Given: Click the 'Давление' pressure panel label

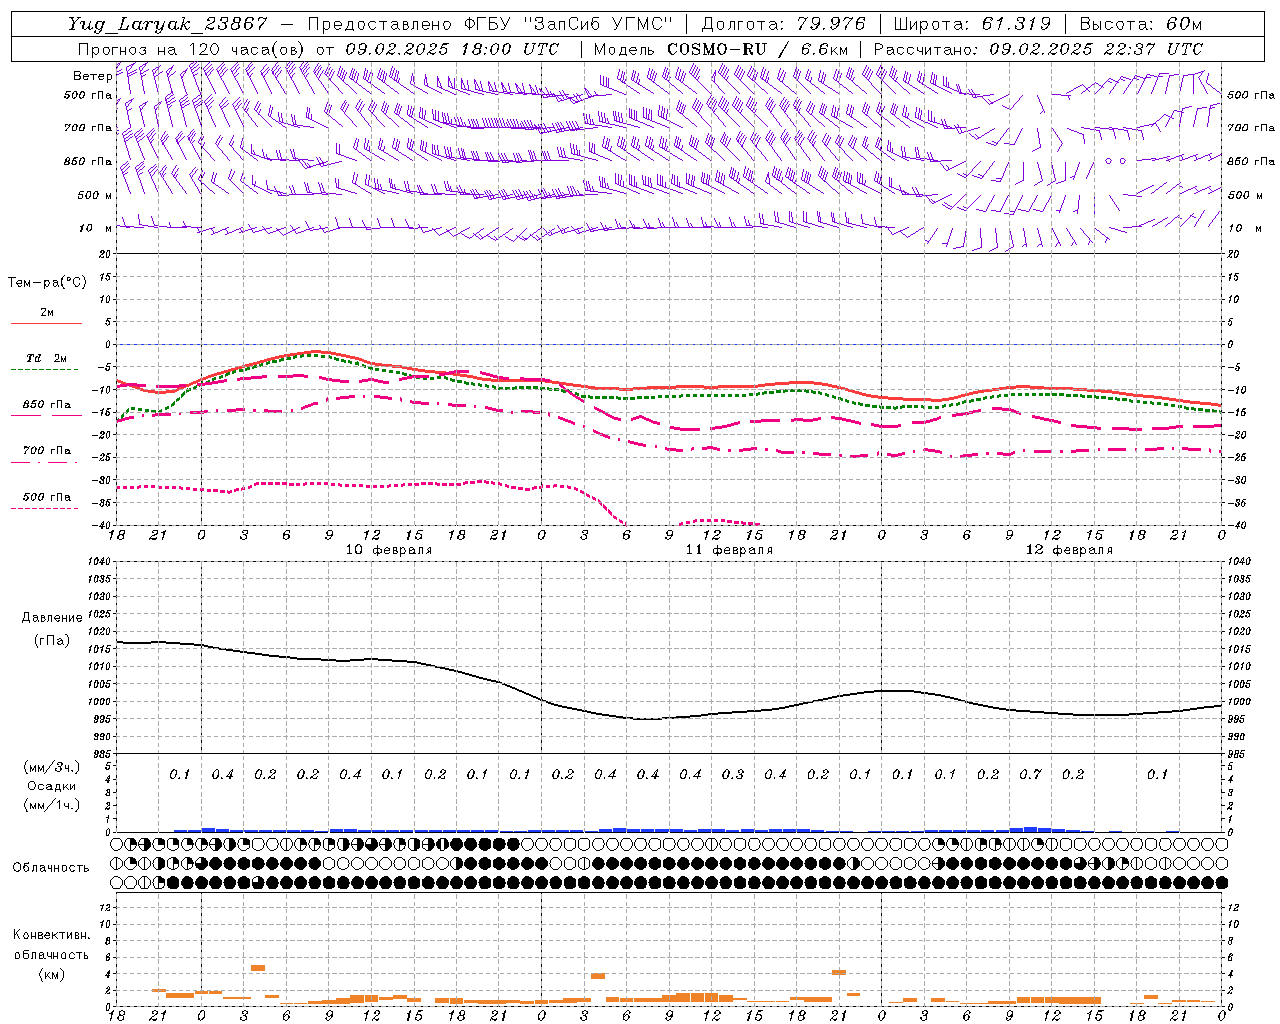Looking at the screenshot, I should 52,618.
